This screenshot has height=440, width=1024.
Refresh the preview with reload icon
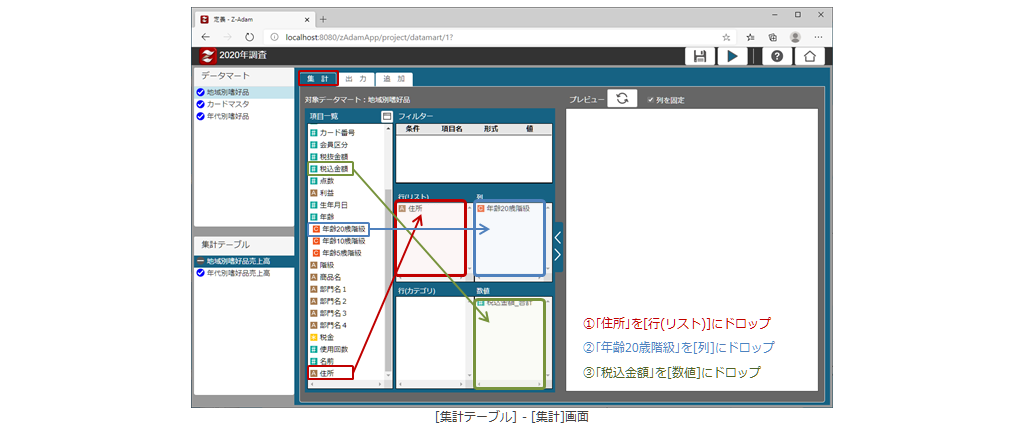(x=622, y=99)
